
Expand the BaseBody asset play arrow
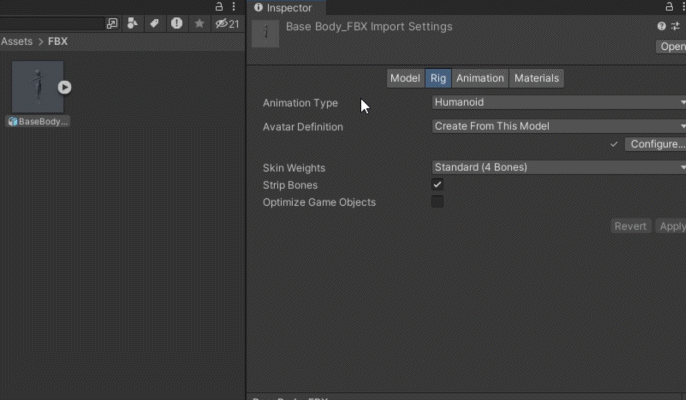(x=64, y=87)
